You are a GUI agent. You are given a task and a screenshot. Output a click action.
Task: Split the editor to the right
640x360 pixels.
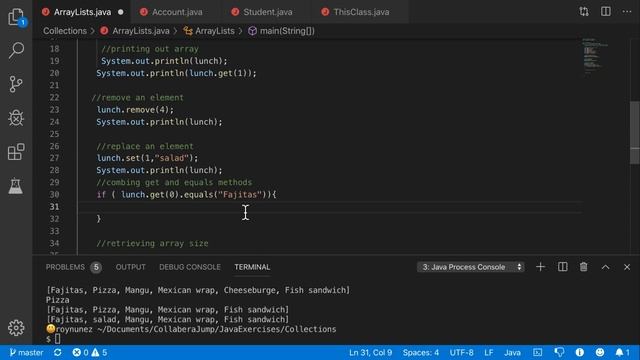[606, 12]
